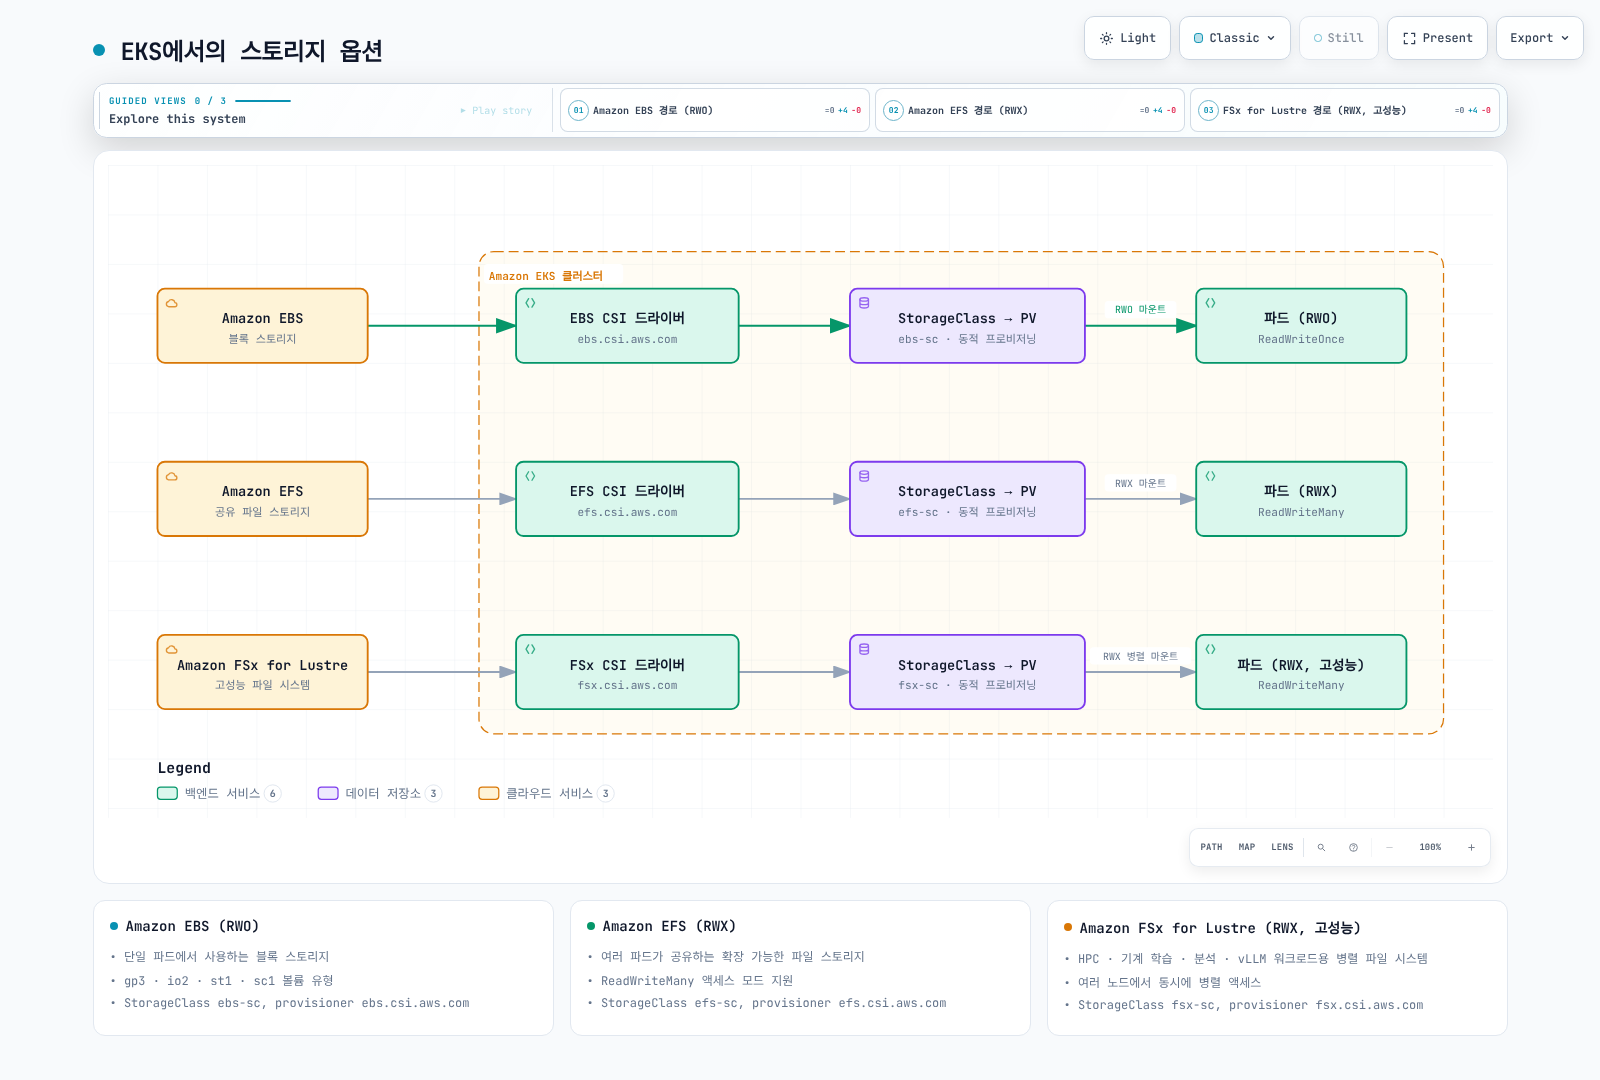Click the 'Amazon EBS (RWO)' card heading
Screen dimensions: 1600x1080
[x=192, y=926]
